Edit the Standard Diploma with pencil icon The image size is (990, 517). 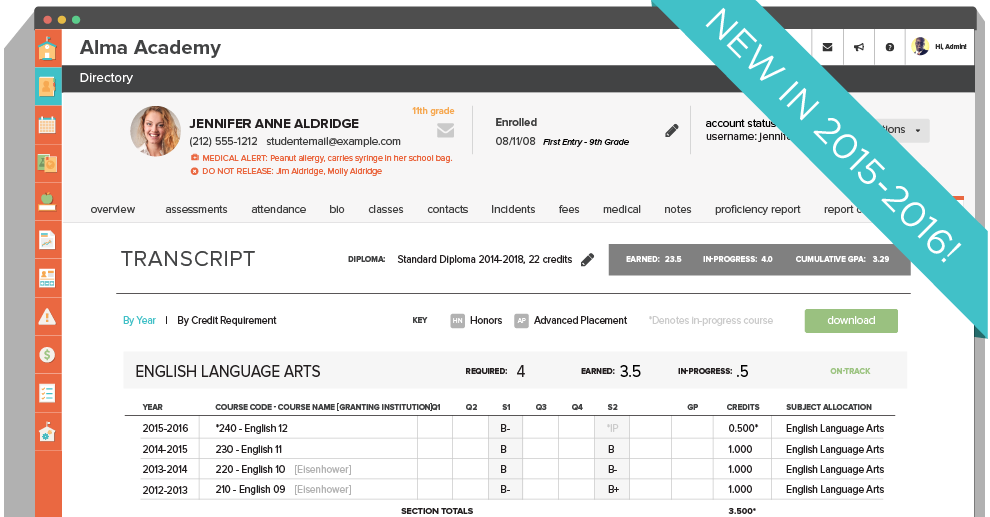(587, 260)
